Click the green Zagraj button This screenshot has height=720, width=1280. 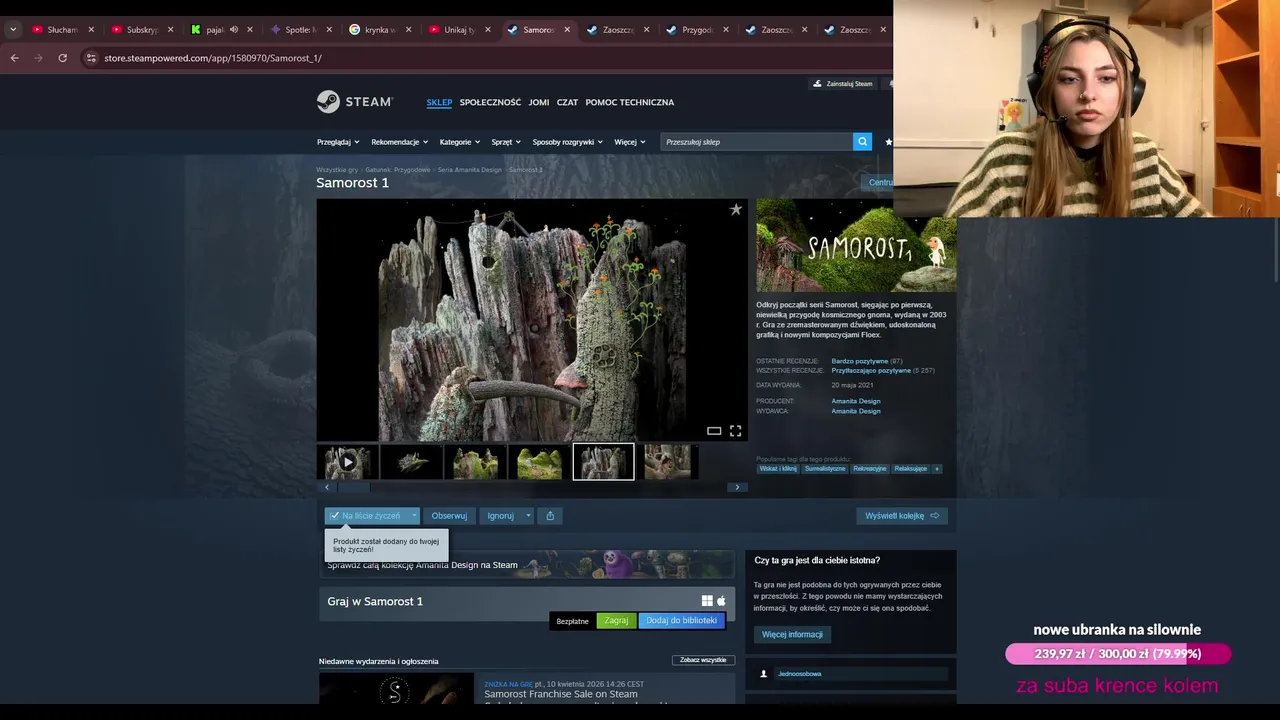tap(616, 621)
